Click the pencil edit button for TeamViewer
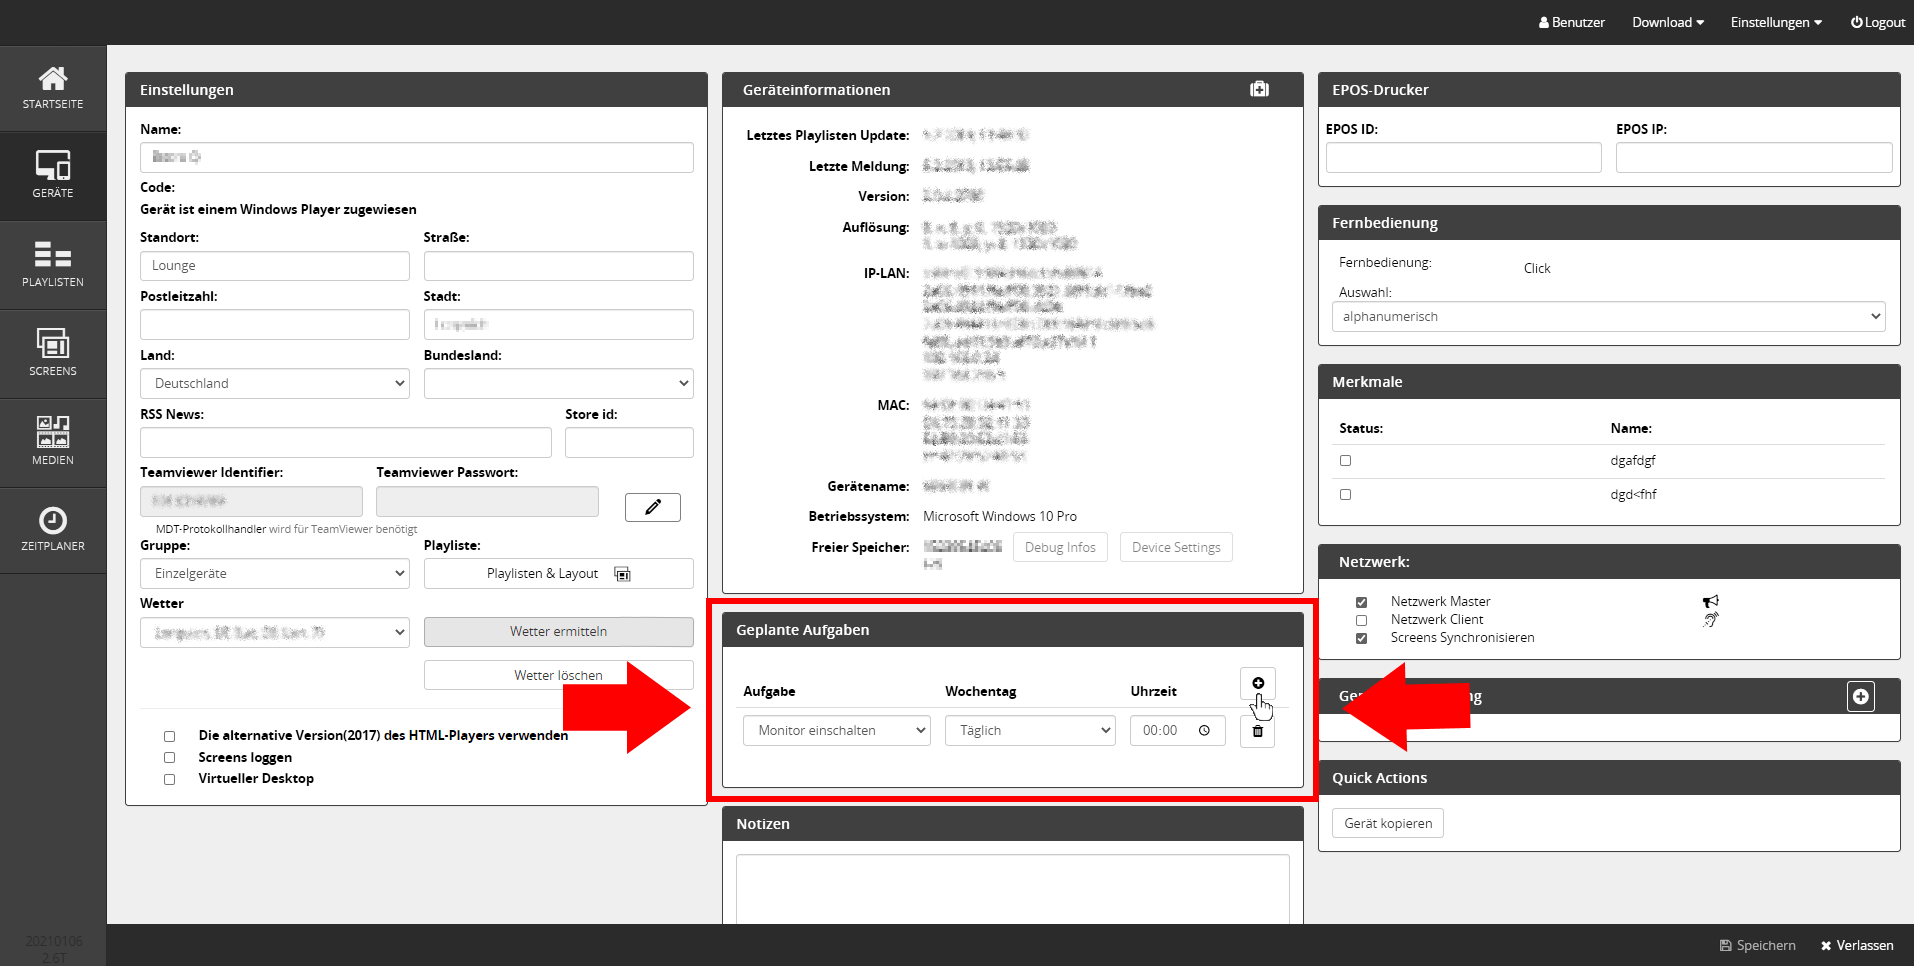 tap(652, 507)
